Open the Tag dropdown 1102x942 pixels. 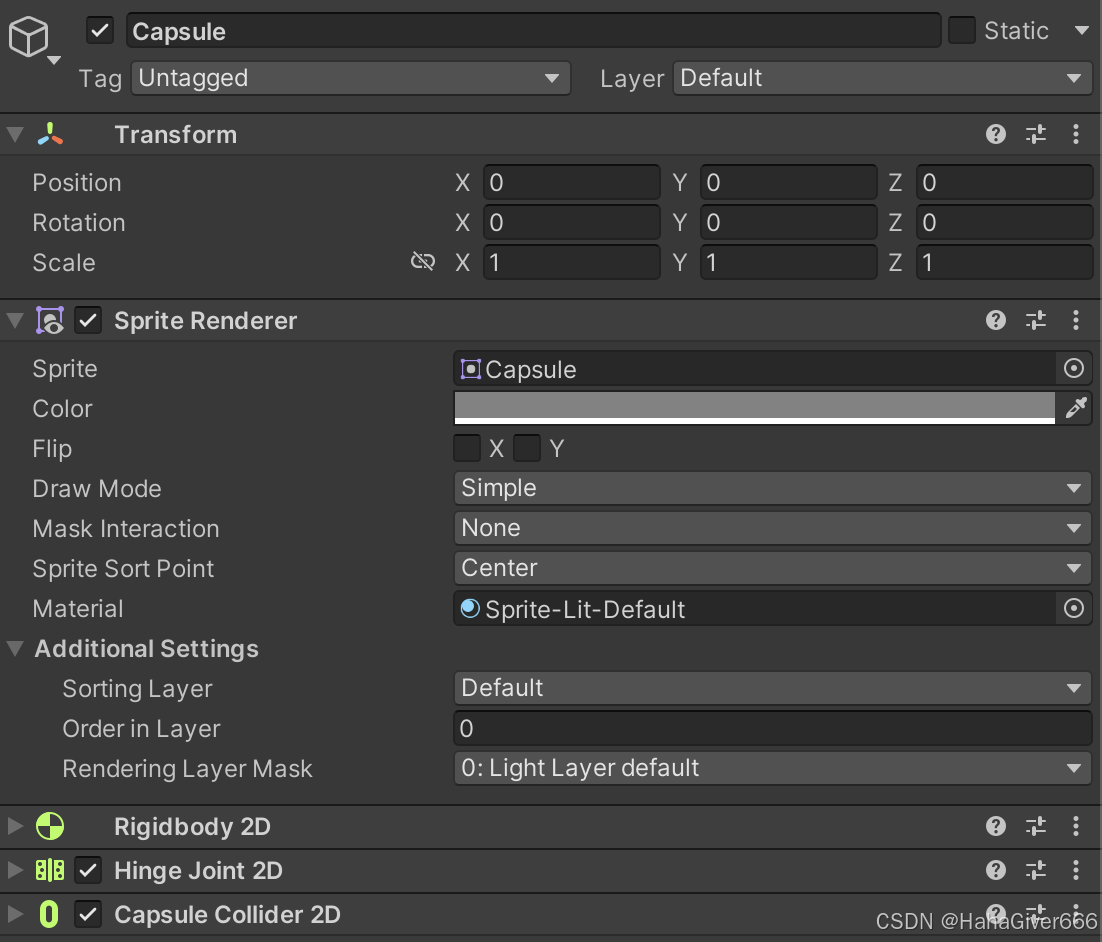click(350, 78)
